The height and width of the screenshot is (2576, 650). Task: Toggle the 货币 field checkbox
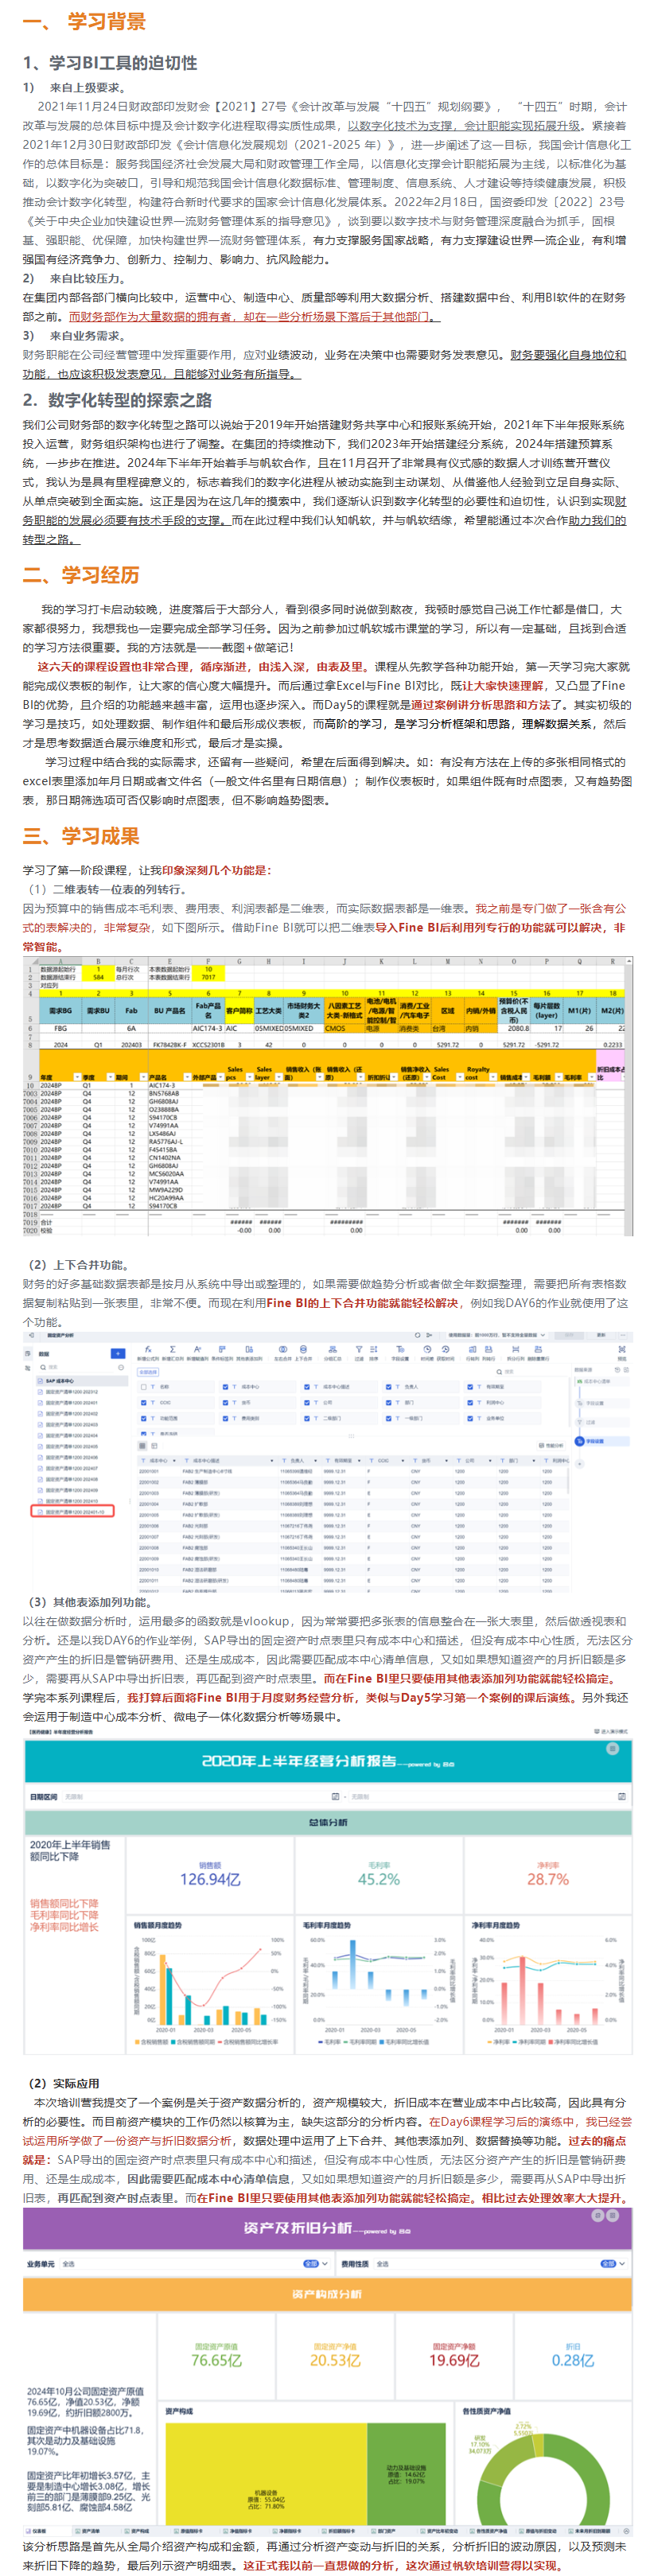(225, 1402)
